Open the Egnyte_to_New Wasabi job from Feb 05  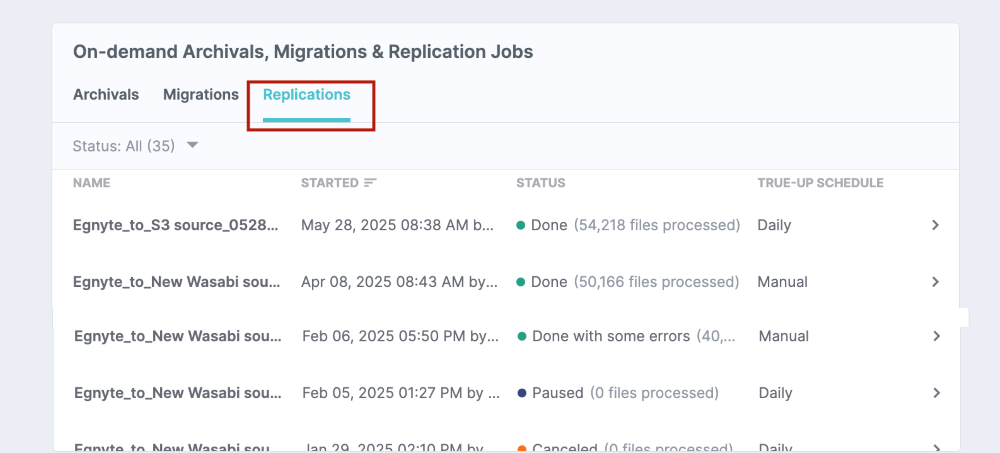[x=178, y=393]
